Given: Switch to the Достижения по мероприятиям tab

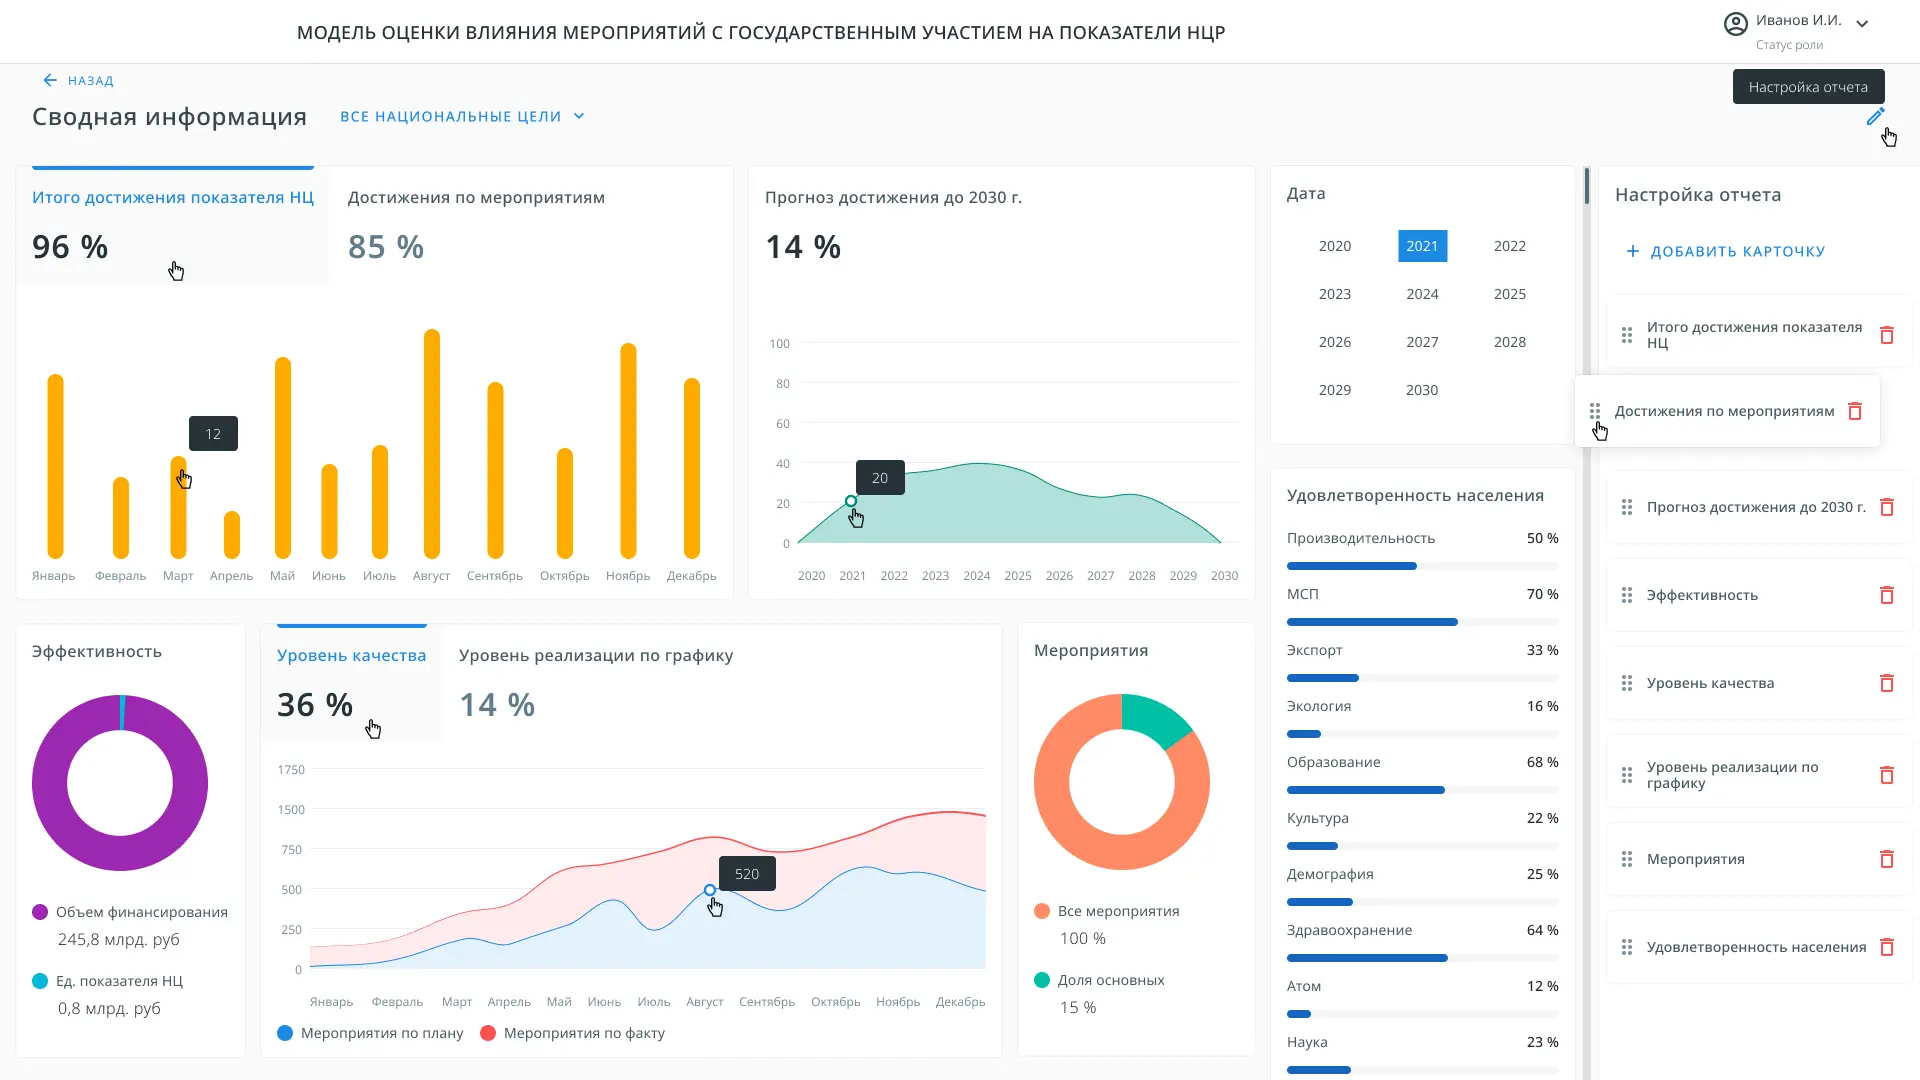Looking at the screenshot, I should (476, 198).
